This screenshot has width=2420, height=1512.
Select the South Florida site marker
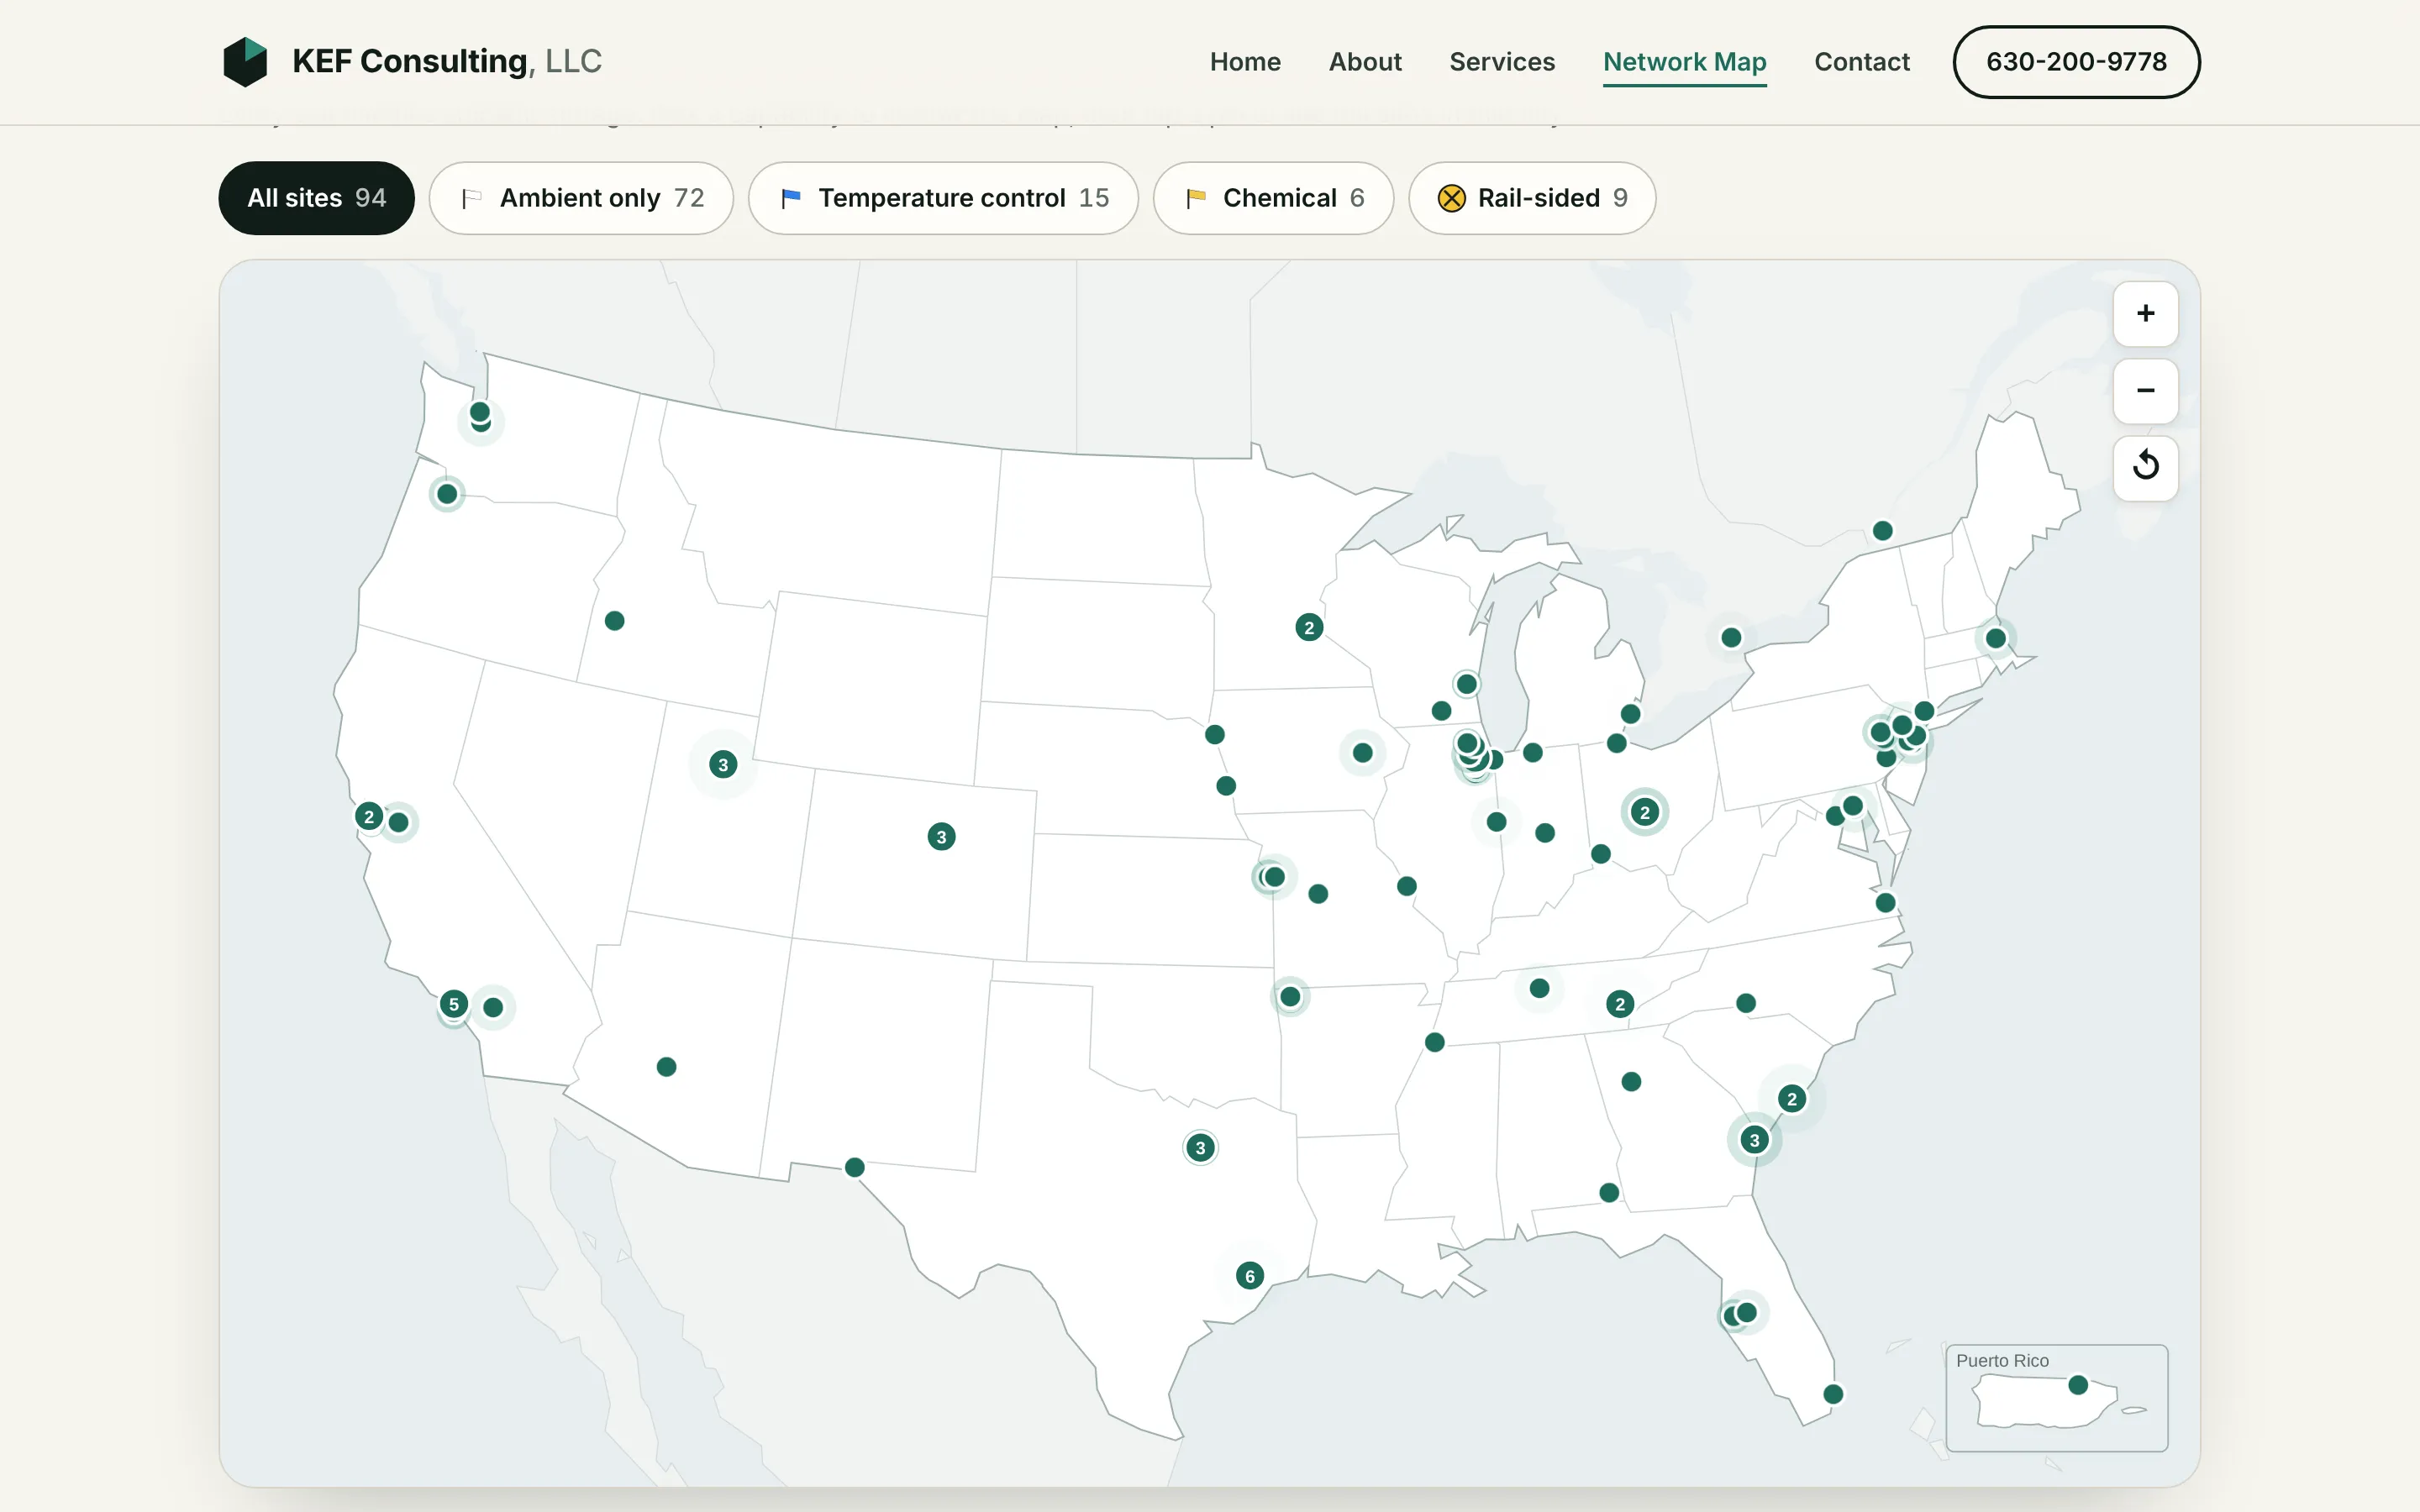pyautogui.click(x=1833, y=1394)
